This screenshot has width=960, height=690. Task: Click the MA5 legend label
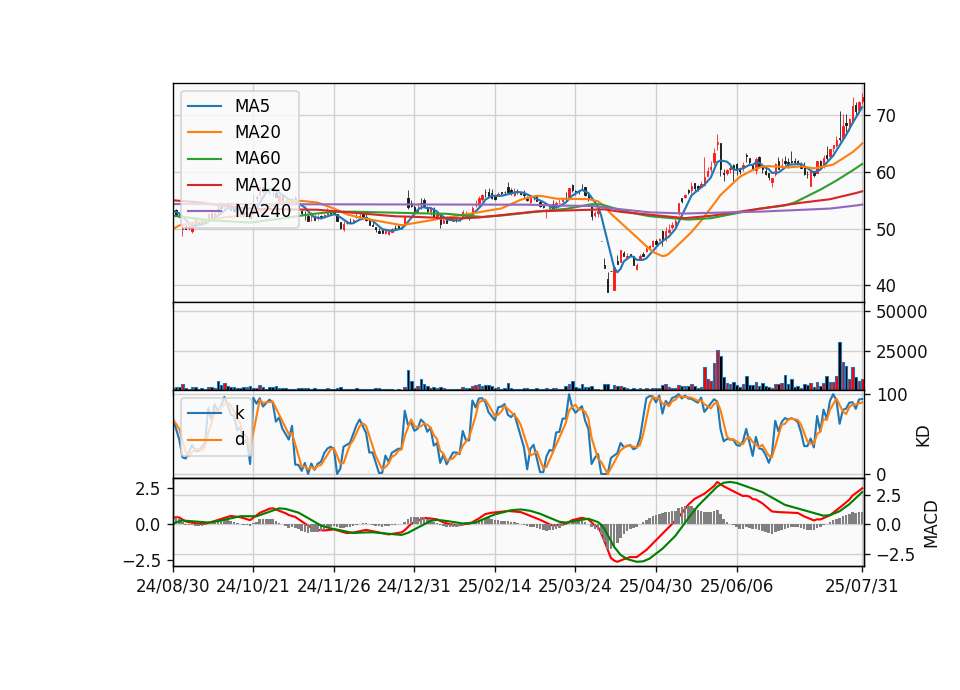click(252, 106)
